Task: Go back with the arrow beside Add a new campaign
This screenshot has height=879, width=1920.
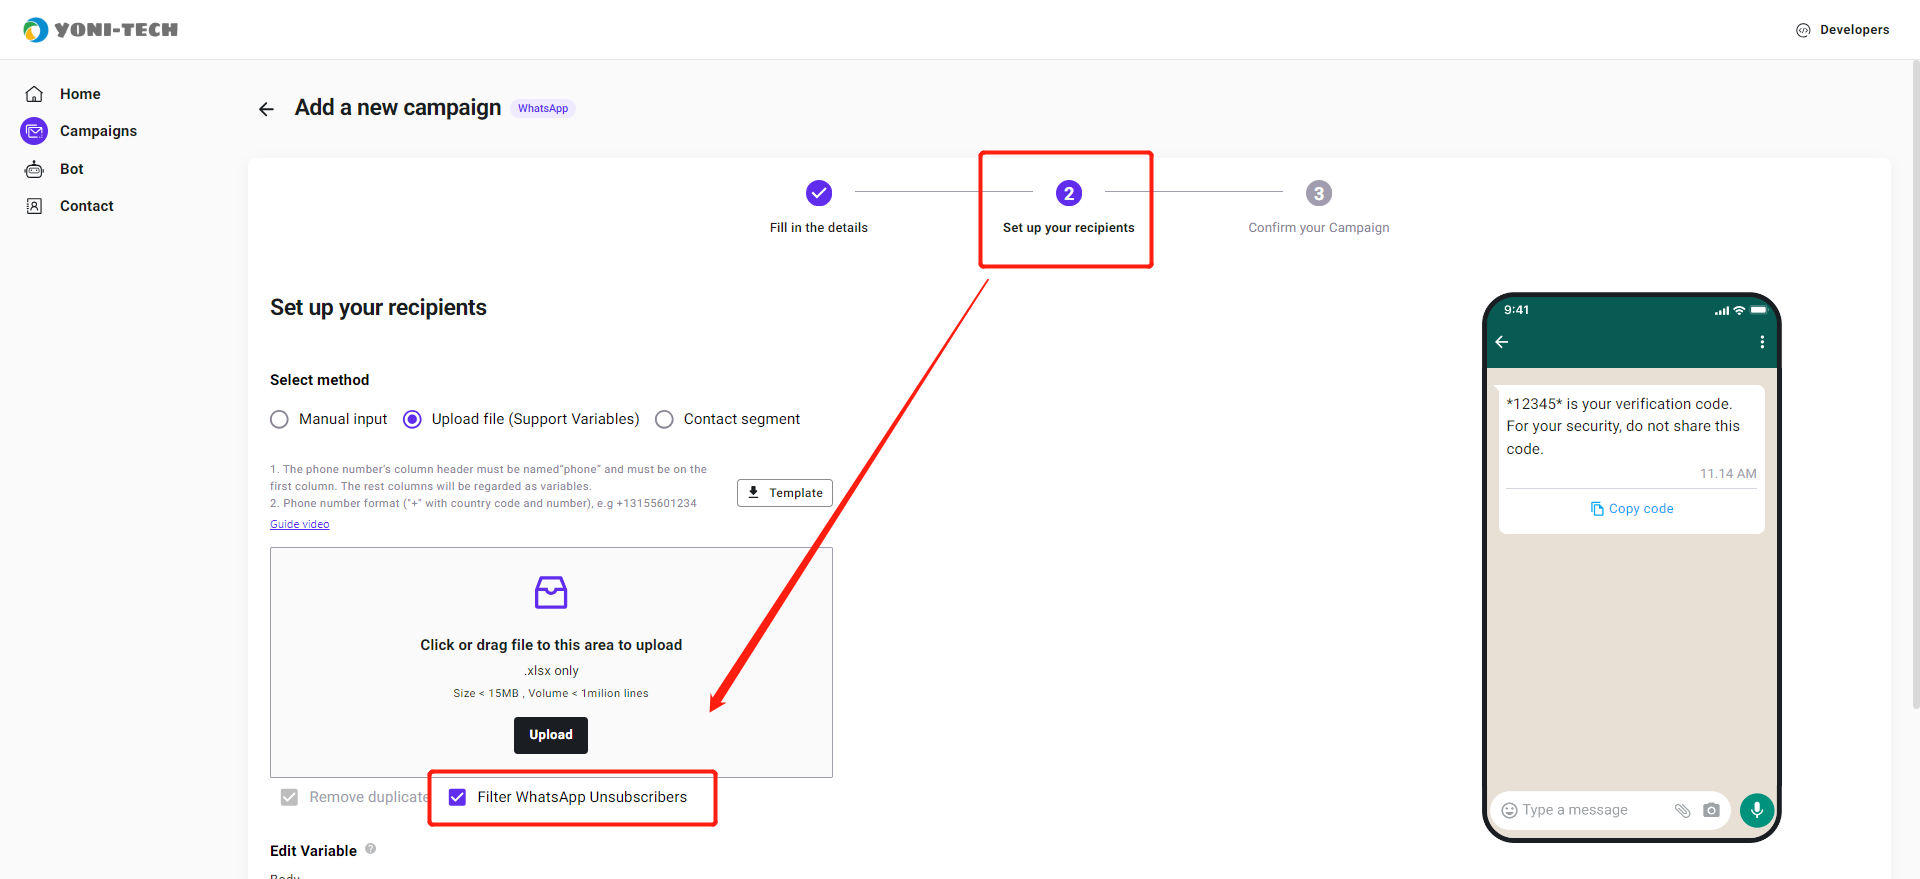Action: (x=266, y=109)
